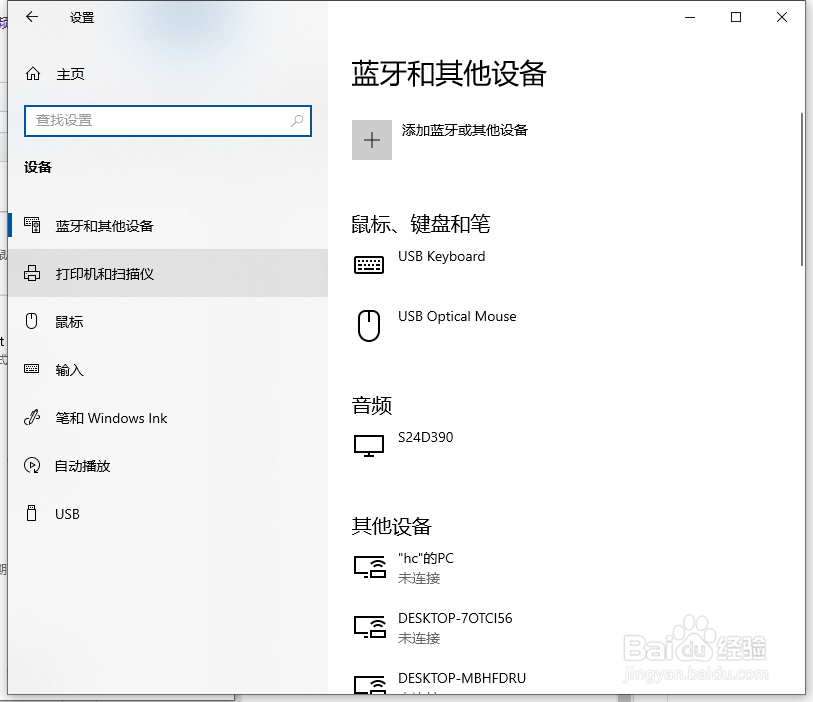Click the S24D390 monitor icon
Screen dimensions: 813x702
369,445
